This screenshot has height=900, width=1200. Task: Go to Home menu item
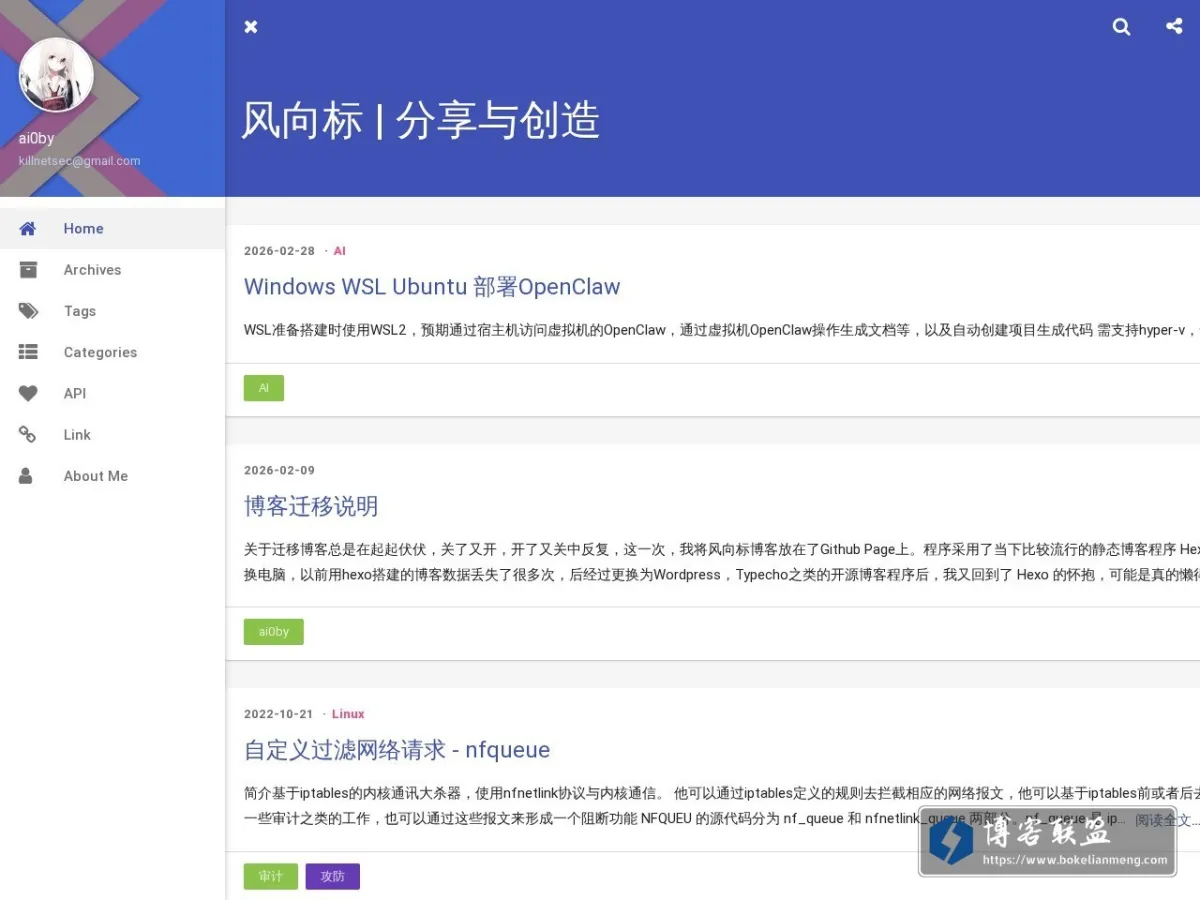pos(112,228)
